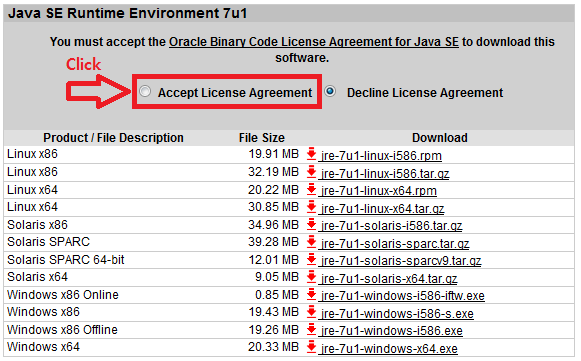
Task: Click download arrow icon for solaris-i586.tar.gz
Action: [x=312, y=224]
